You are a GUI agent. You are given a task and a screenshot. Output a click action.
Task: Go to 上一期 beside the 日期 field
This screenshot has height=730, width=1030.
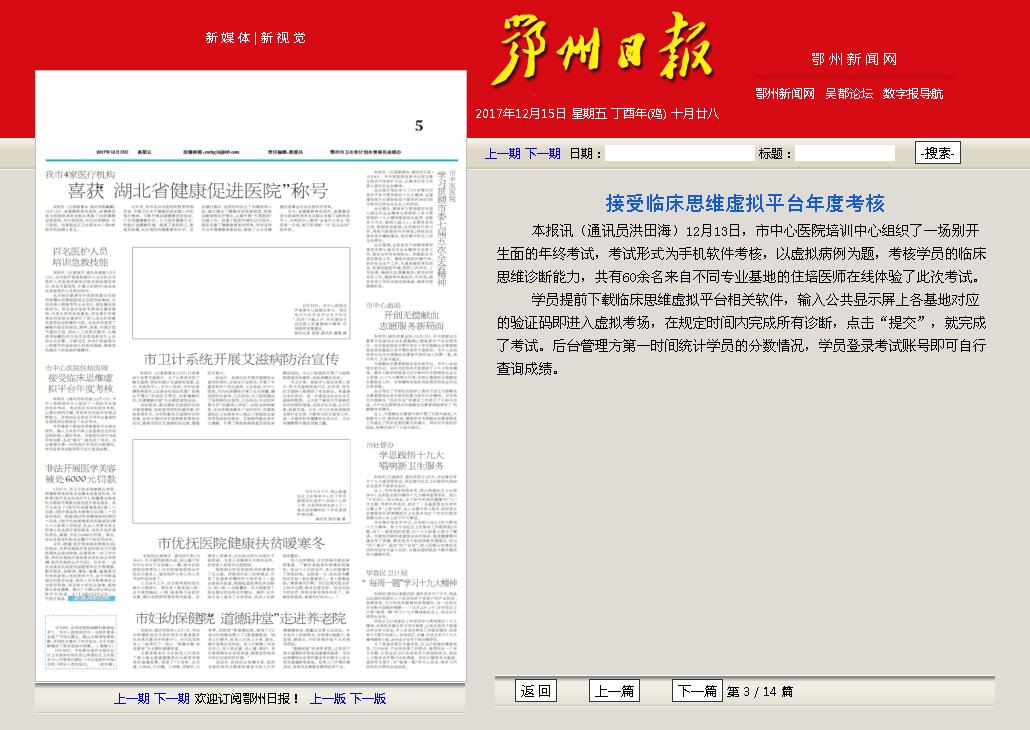coord(503,154)
